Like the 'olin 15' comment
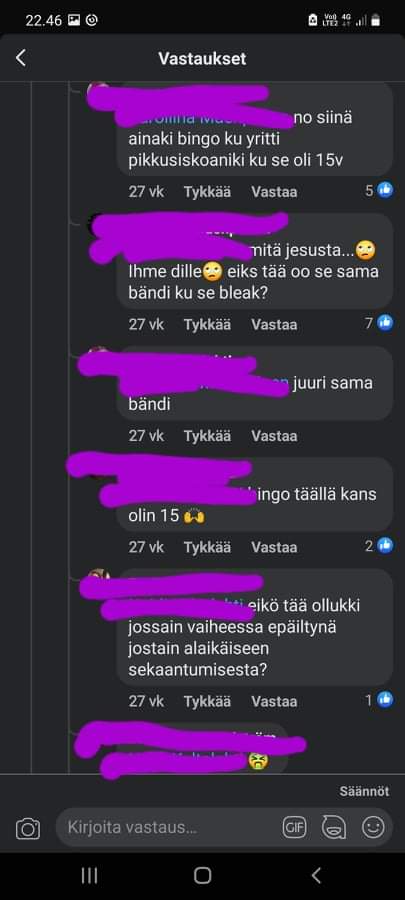Image resolution: width=405 pixels, height=900 pixels. coord(207,547)
